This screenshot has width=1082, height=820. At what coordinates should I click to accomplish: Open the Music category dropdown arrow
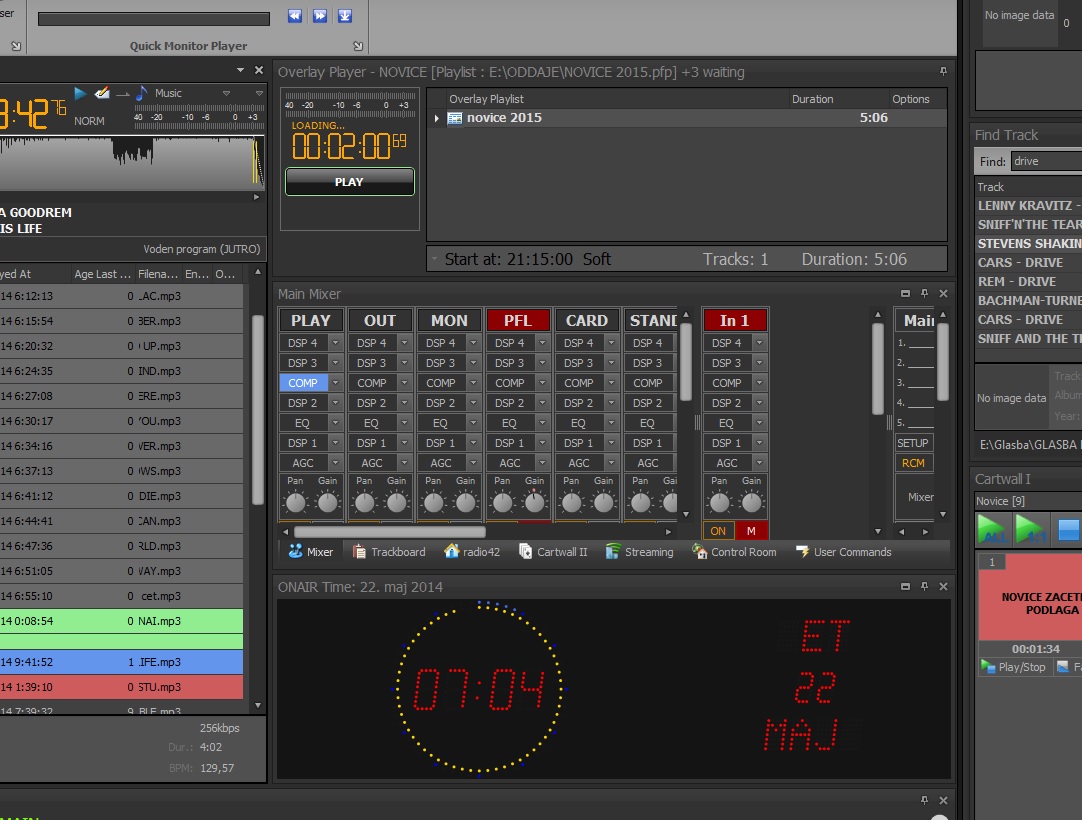click(227, 93)
